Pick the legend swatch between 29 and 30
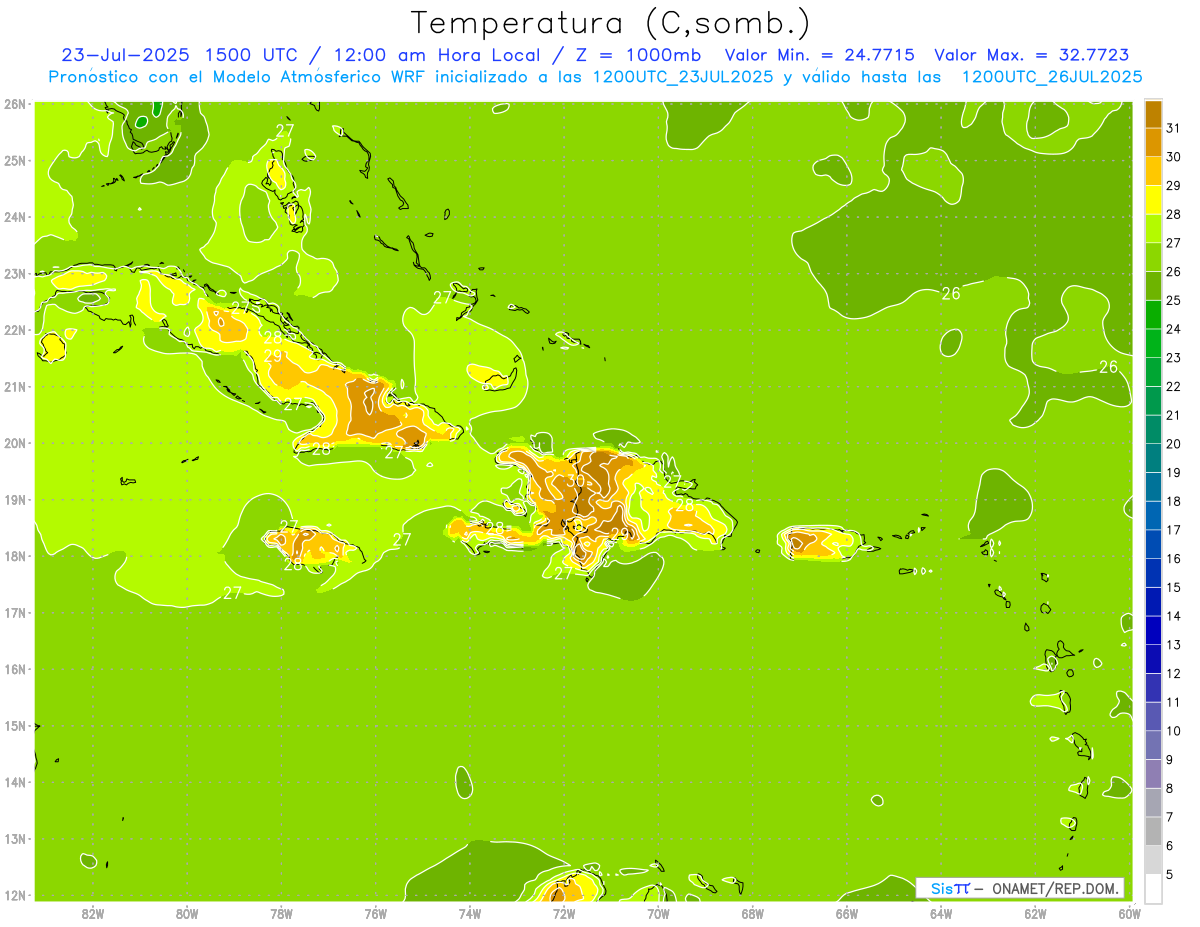The image size is (1200, 927). coord(1153,171)
